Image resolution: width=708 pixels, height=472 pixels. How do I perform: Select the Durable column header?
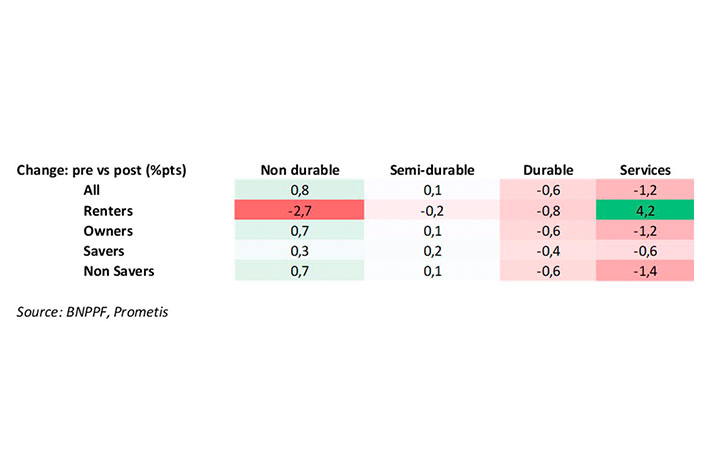point(546,169)
